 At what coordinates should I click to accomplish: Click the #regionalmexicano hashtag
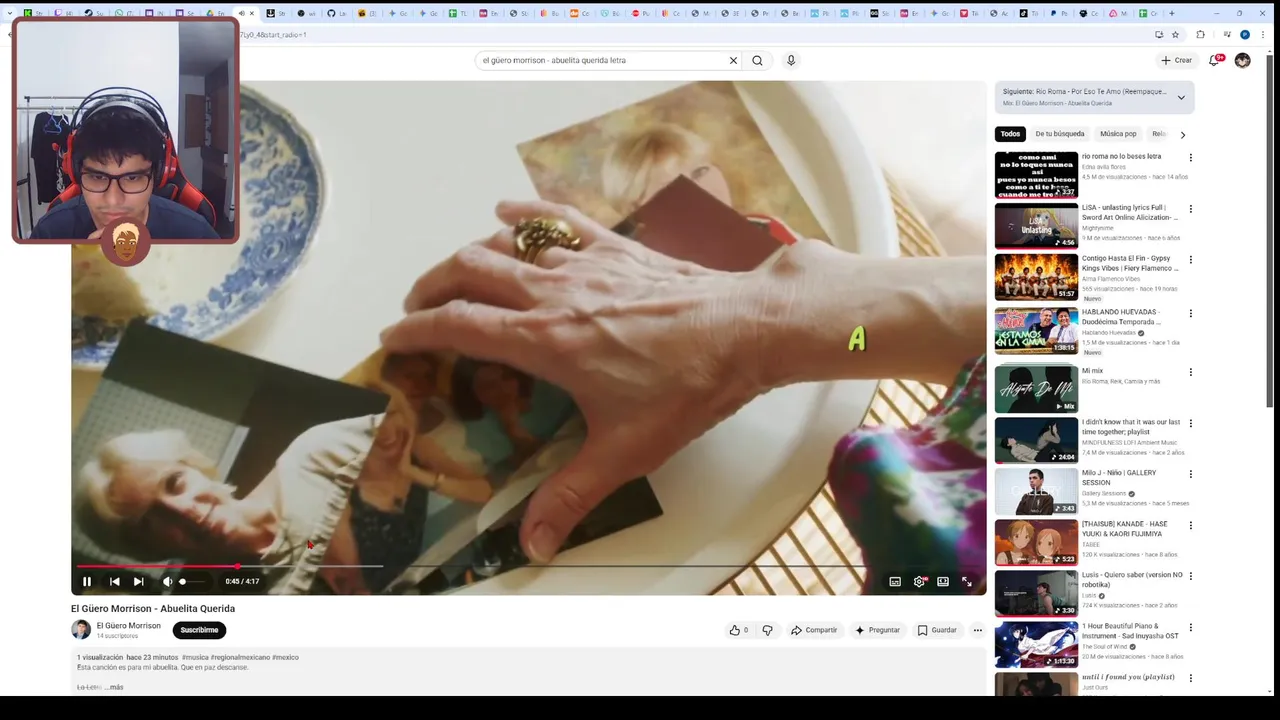[240, 657]
